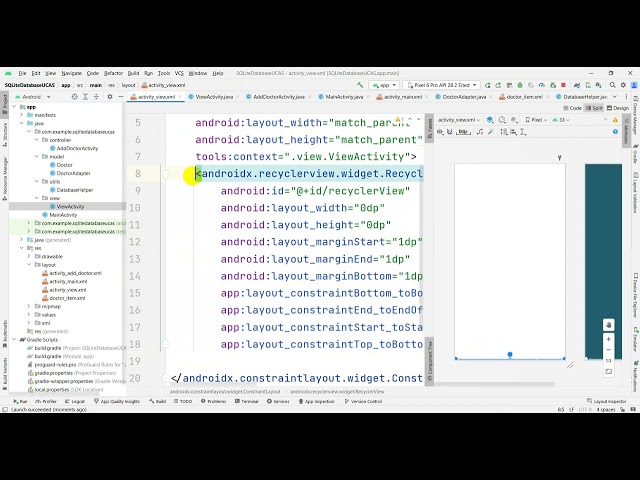The width and height of the screenshot is (640, 480).
Task: Click the Profile app gauge icon
Action: (x=542, y=85)
